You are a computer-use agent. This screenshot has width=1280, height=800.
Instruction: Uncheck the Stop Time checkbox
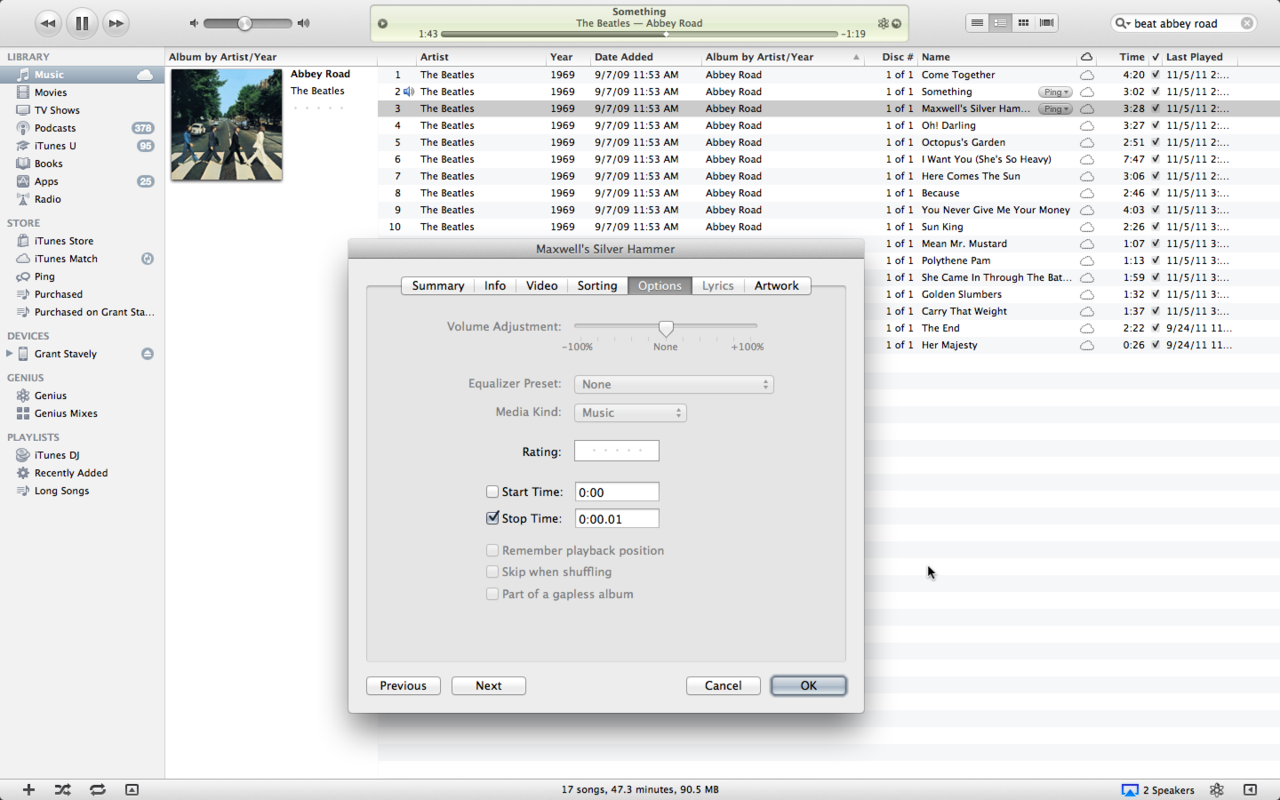(492, 518)
